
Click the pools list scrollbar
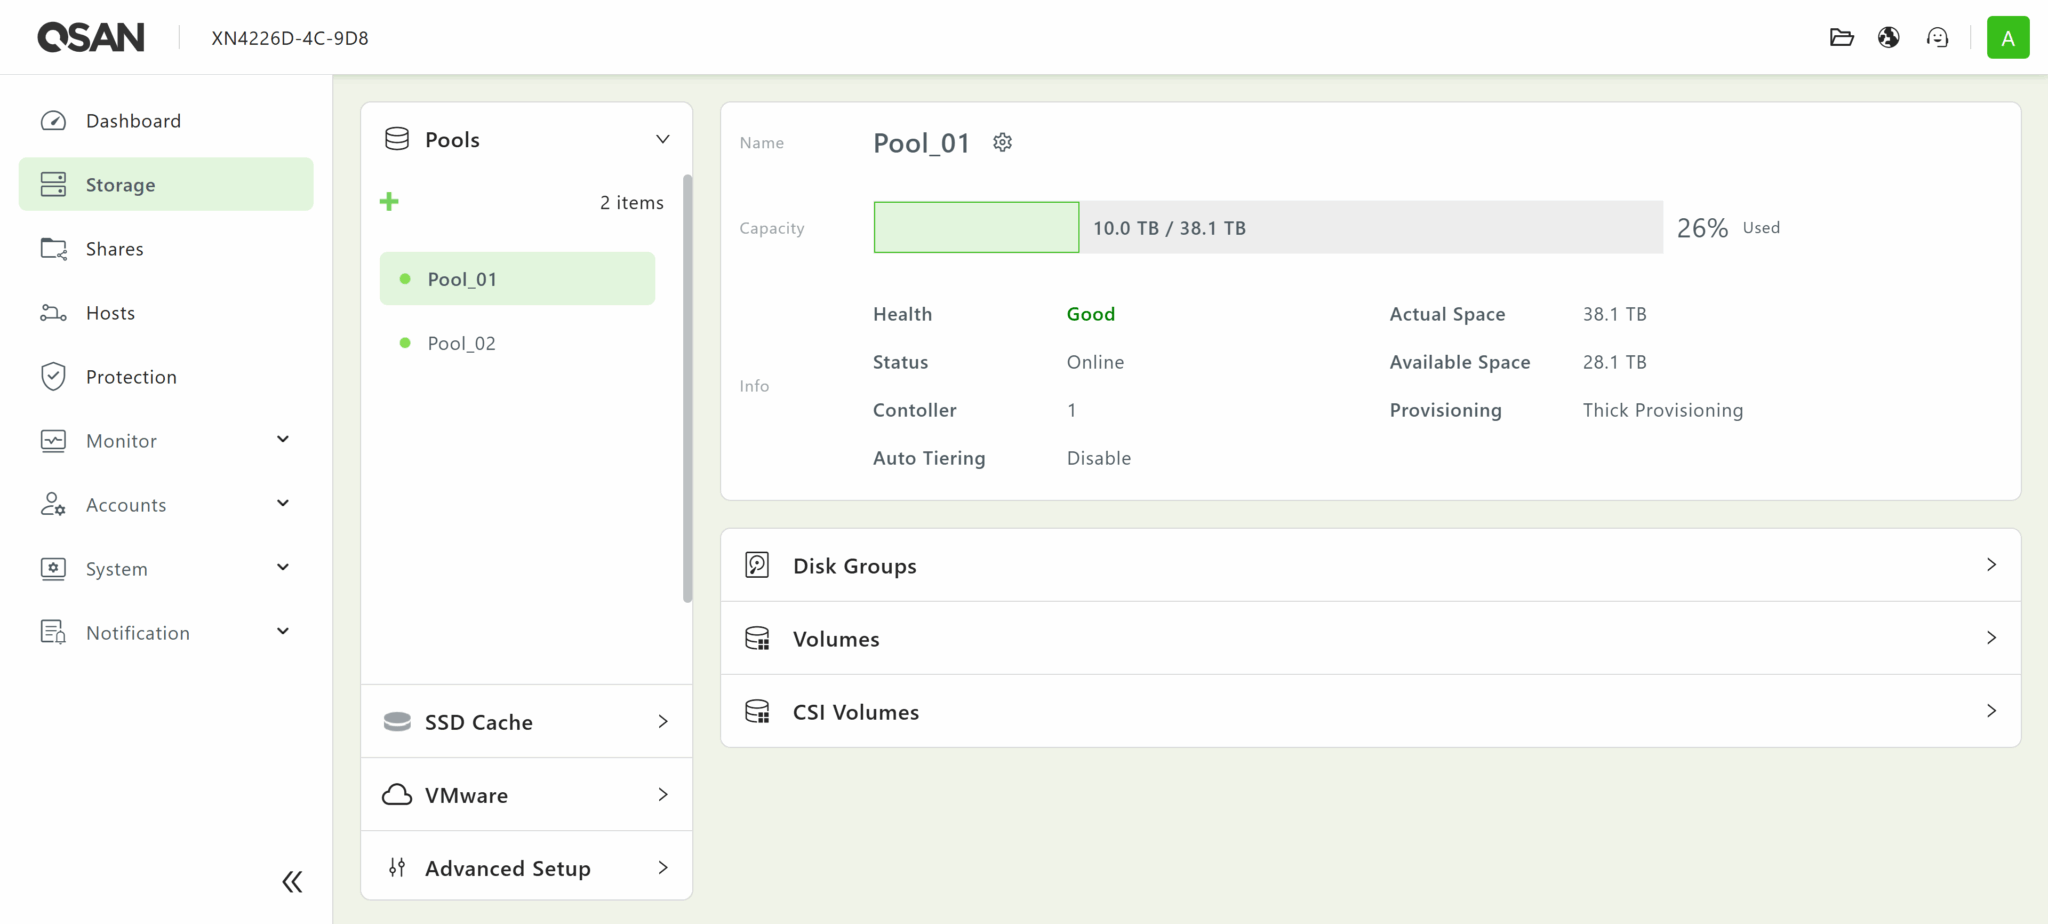point(687,388)
